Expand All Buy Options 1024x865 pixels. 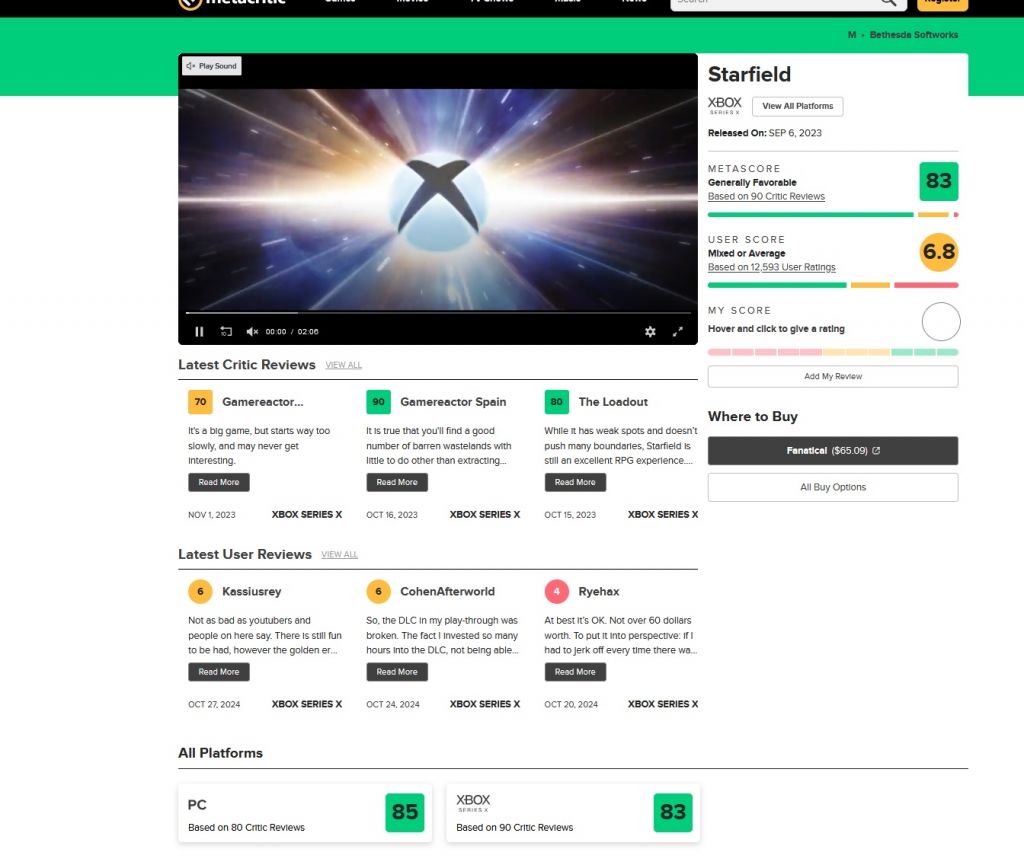[x=832, y=487]
